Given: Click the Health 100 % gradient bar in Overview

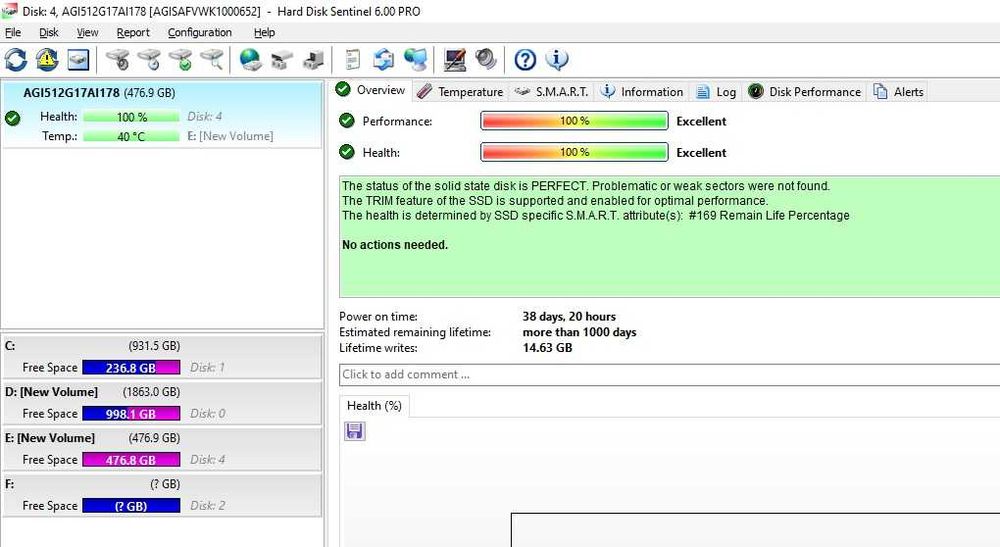Looking at the screenshot, I should point(574,152).
